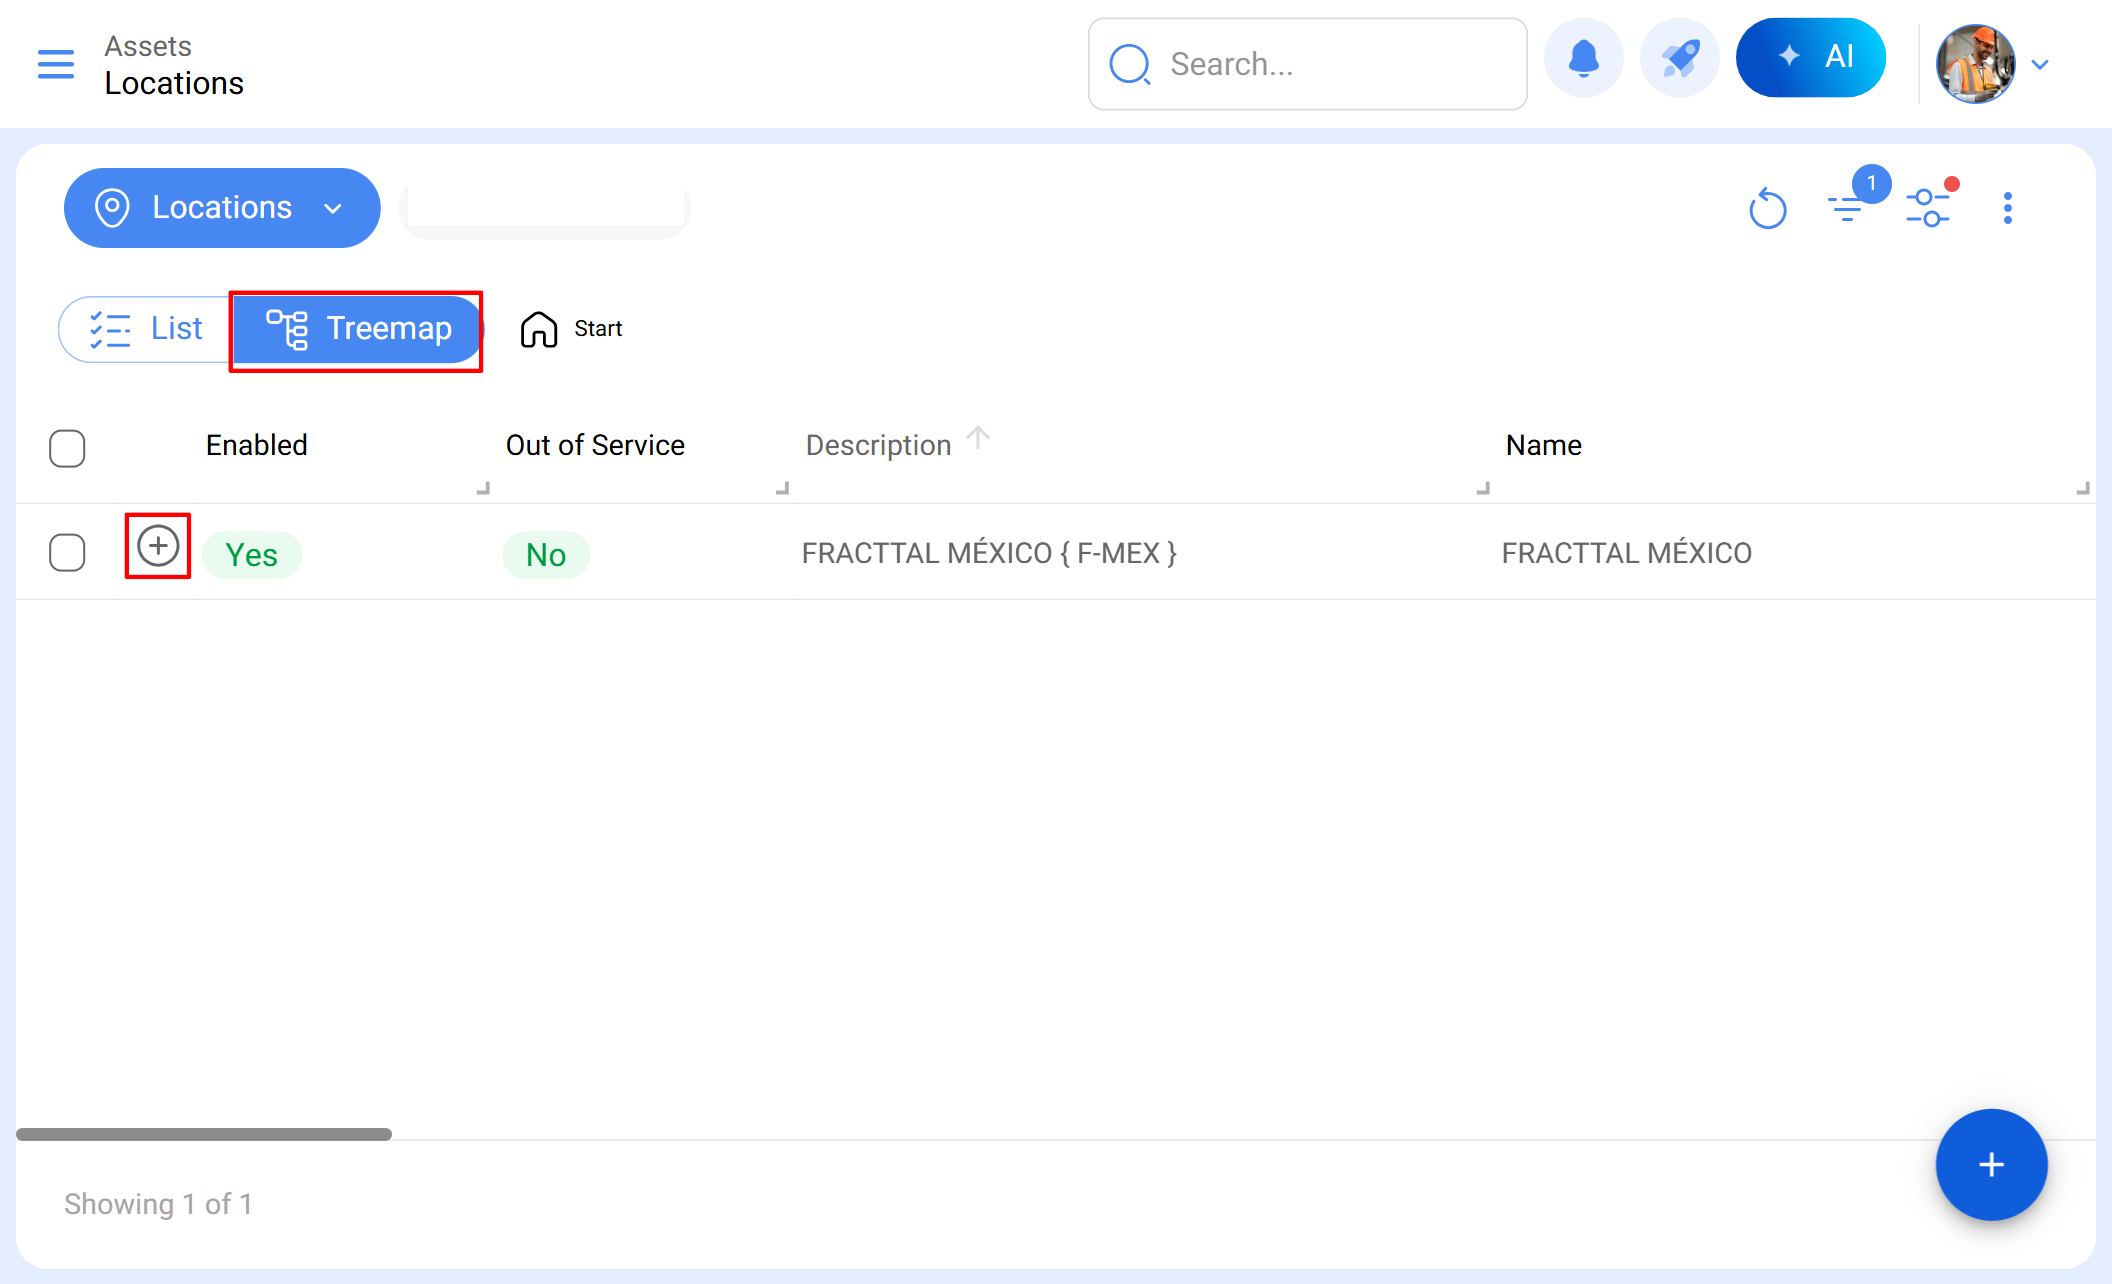Open the hamburger navigation menu
2112x1284 pixels.
coord(56,64)
